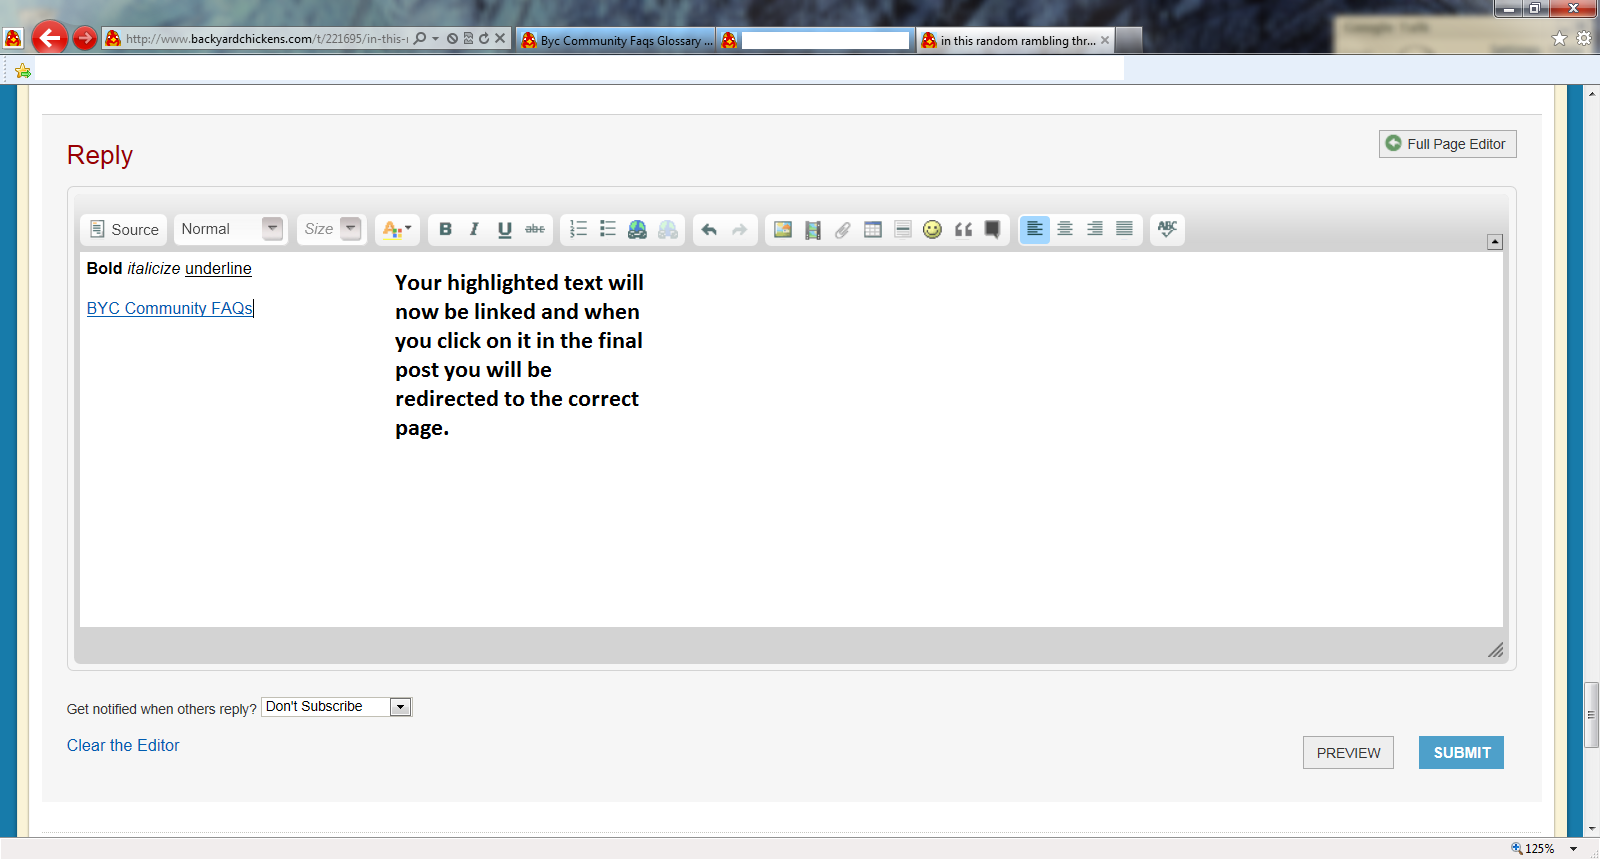
Task: Toggle bold formatting in editor toolbar
Action: 445,229
